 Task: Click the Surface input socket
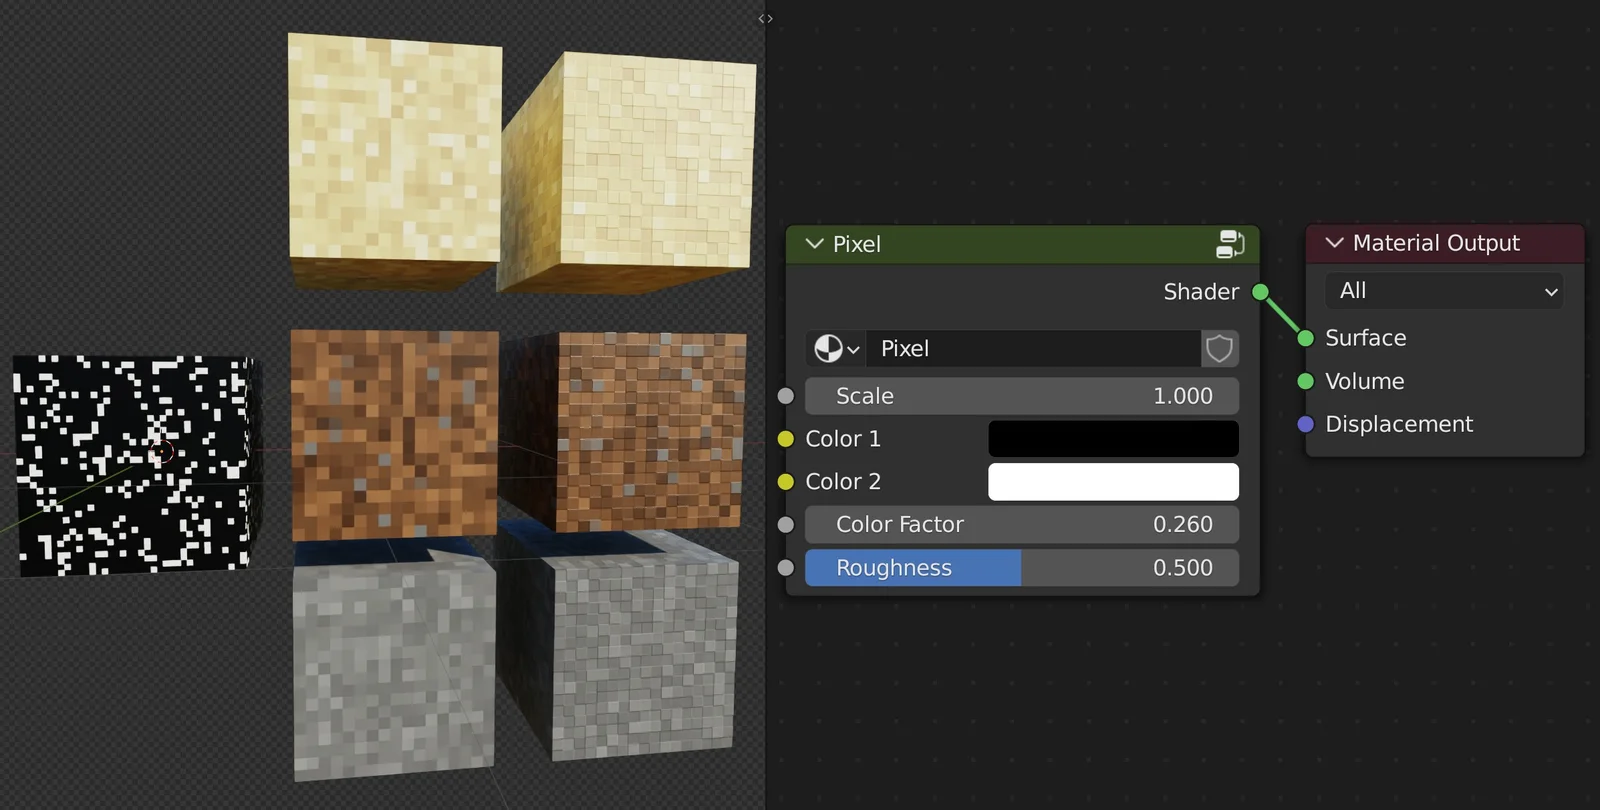click(1306, 338)
